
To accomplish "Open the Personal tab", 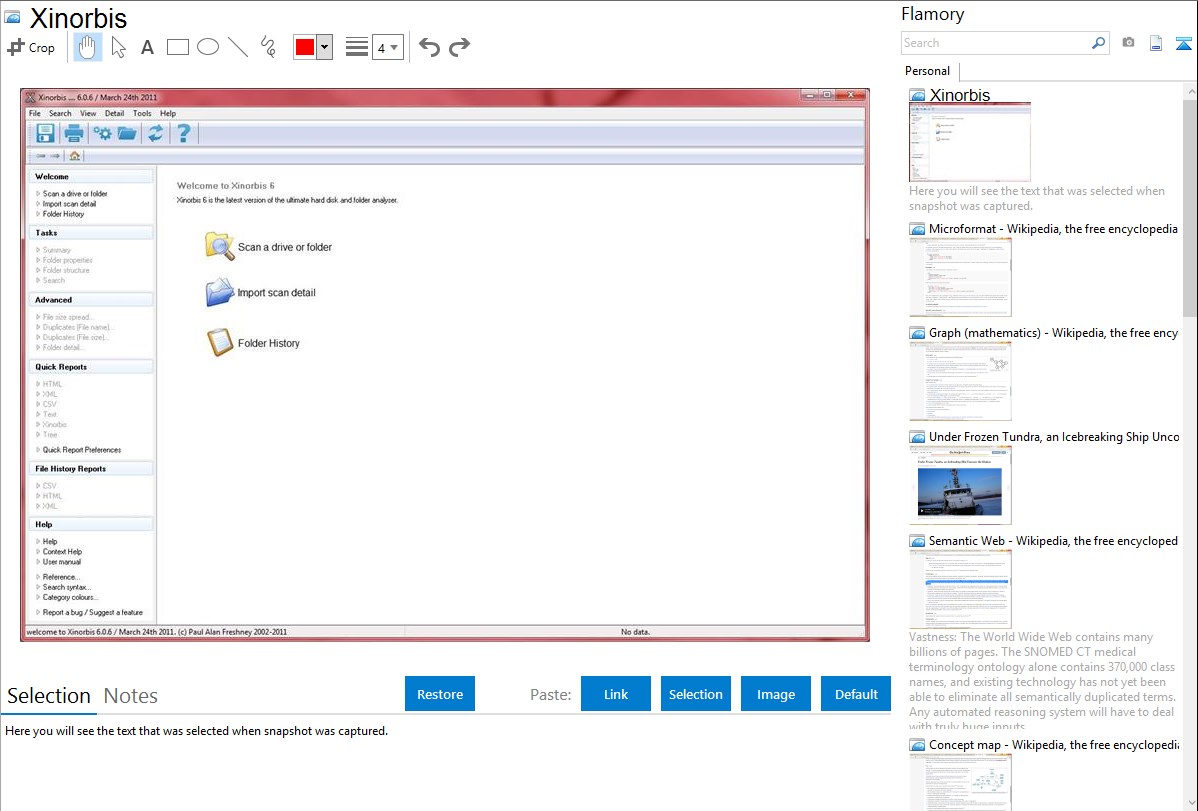I will point(927,71).
